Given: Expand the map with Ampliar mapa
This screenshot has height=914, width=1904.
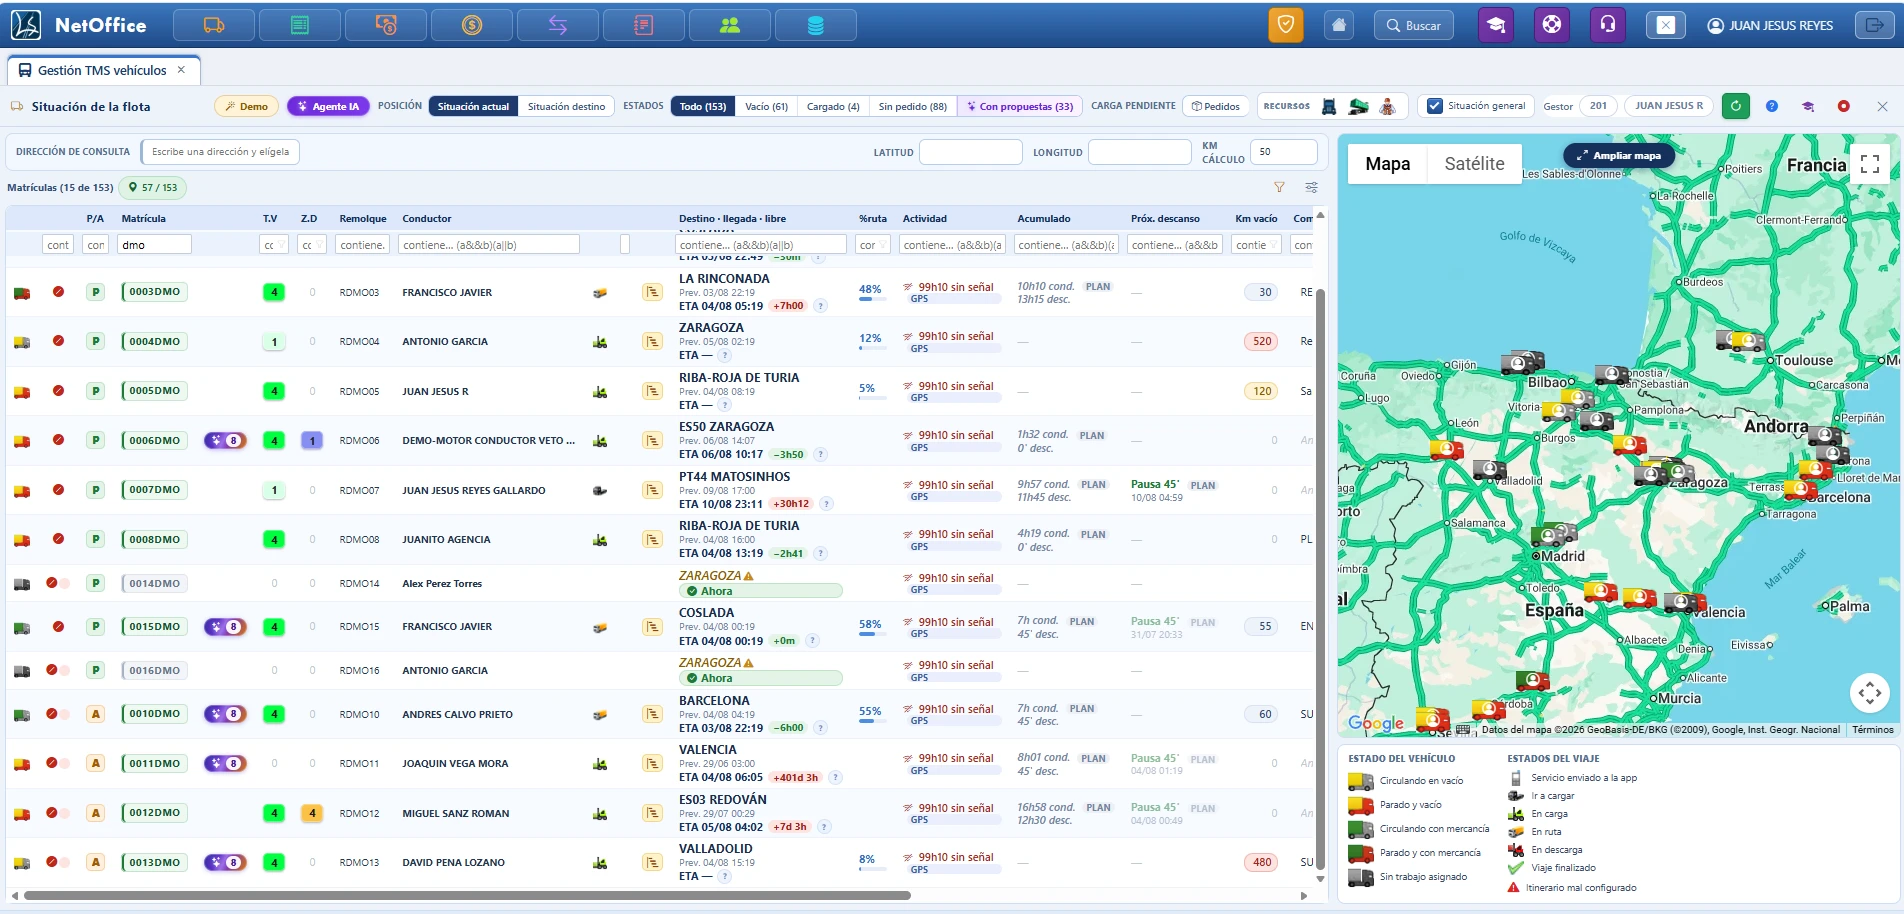Looking at the screenshot, I should click(x=1619, y=155).
